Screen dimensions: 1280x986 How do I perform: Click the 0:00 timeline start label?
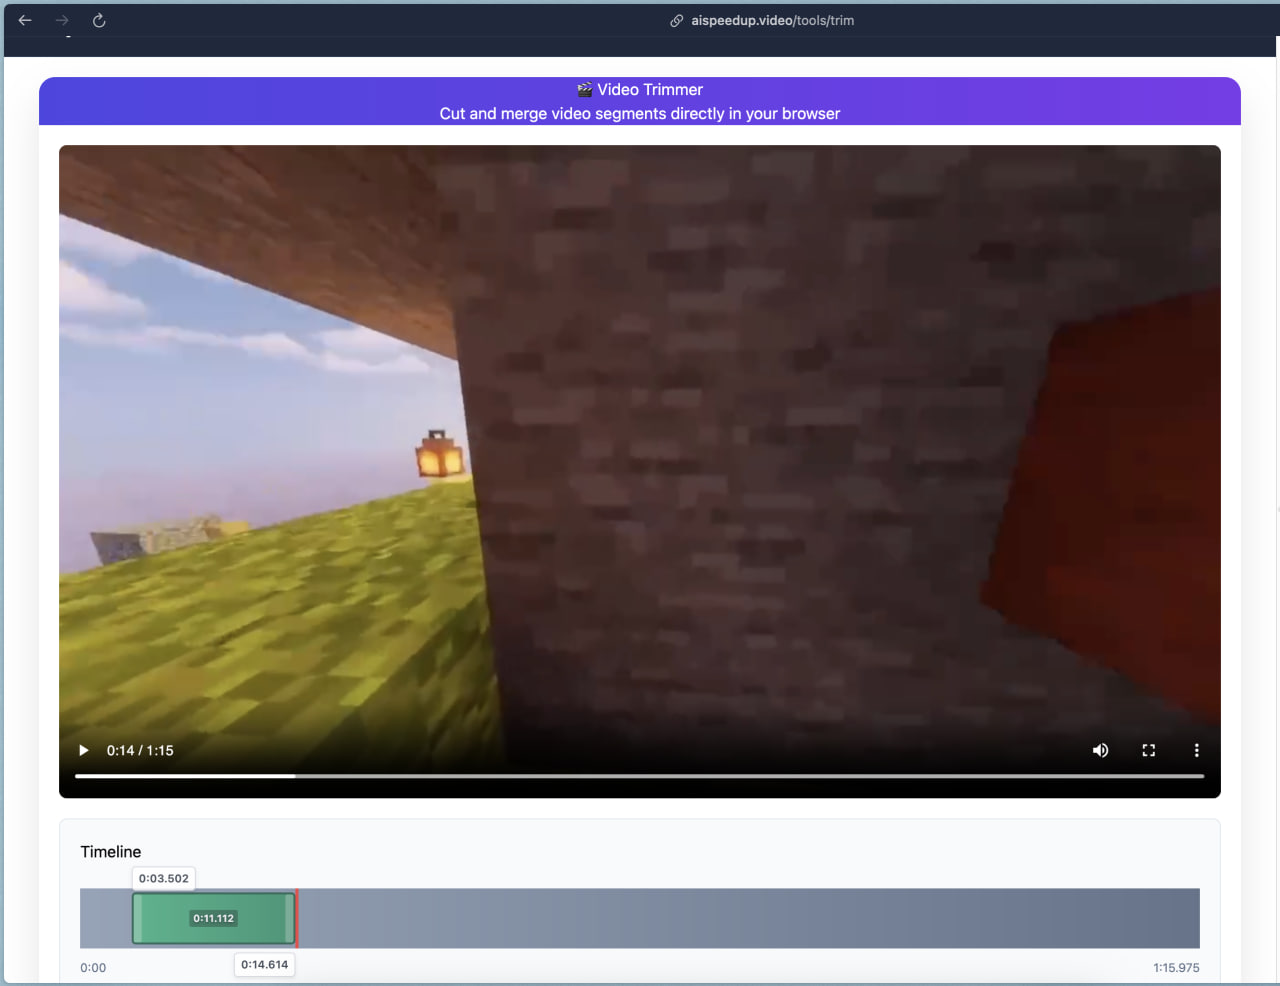click(93, 968)
